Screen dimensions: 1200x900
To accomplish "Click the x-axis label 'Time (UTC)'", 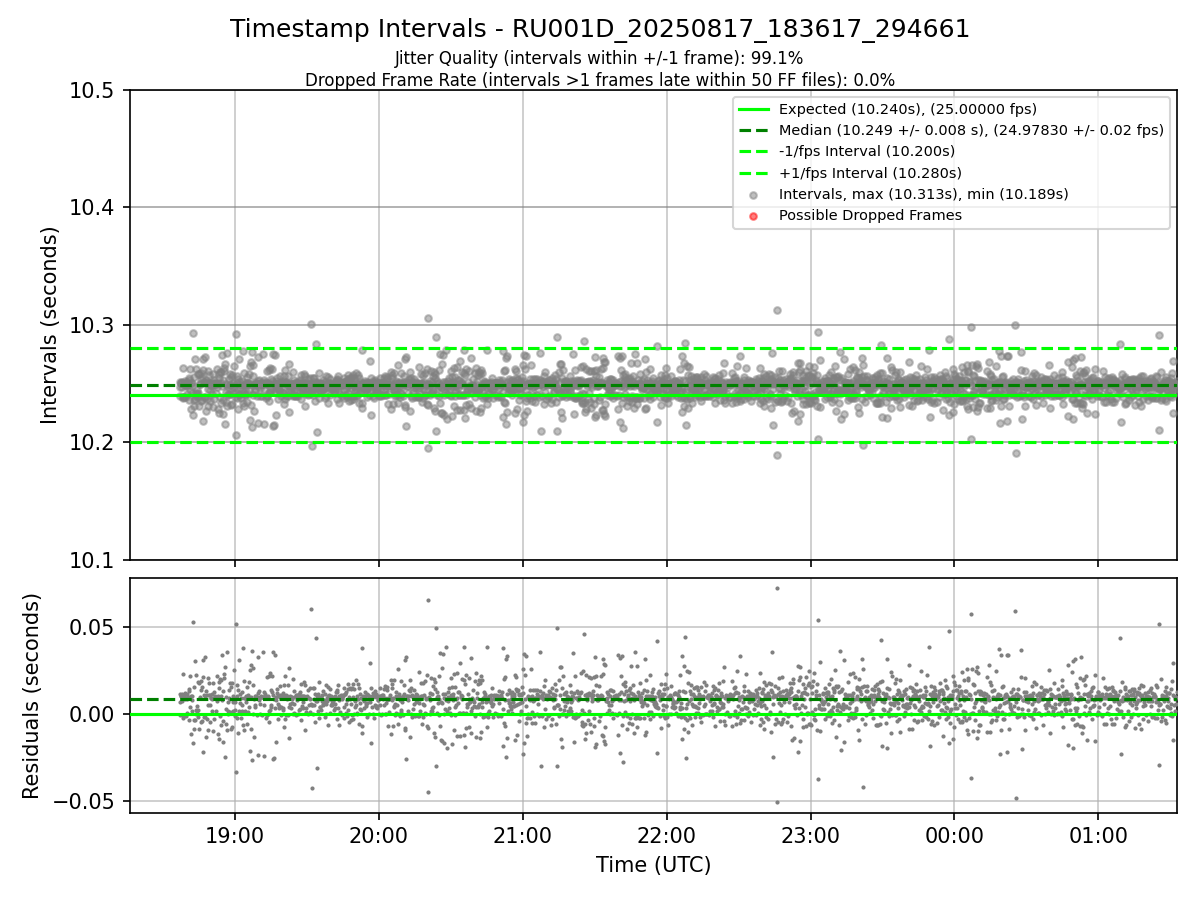I will coord(653,865).
